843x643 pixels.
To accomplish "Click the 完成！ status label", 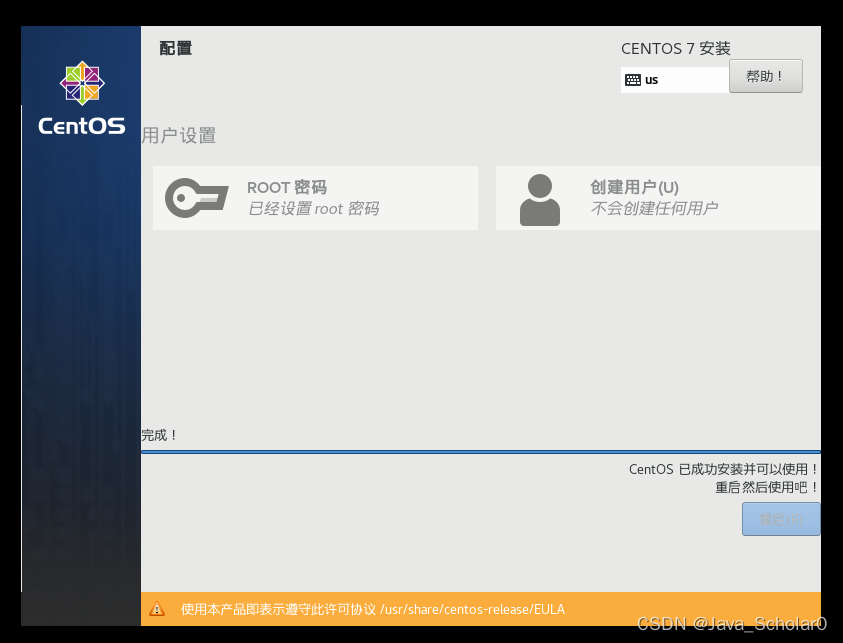I will click(159, 435).
